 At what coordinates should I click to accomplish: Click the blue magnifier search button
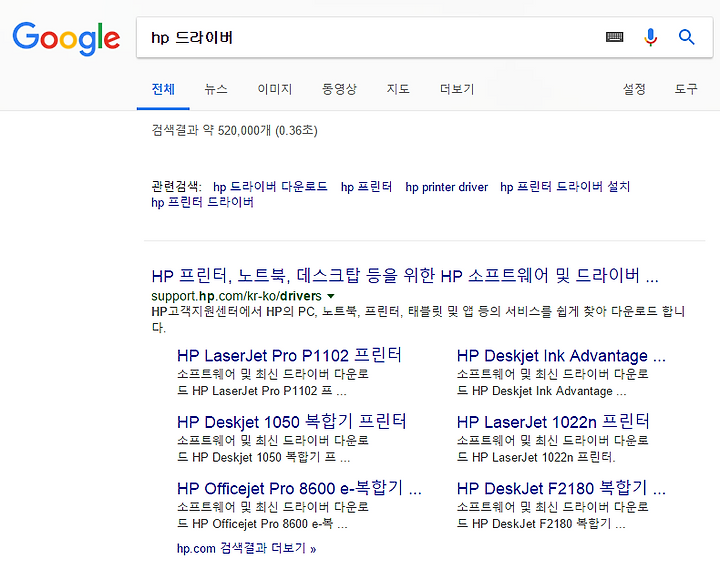(x=686, y=37)
